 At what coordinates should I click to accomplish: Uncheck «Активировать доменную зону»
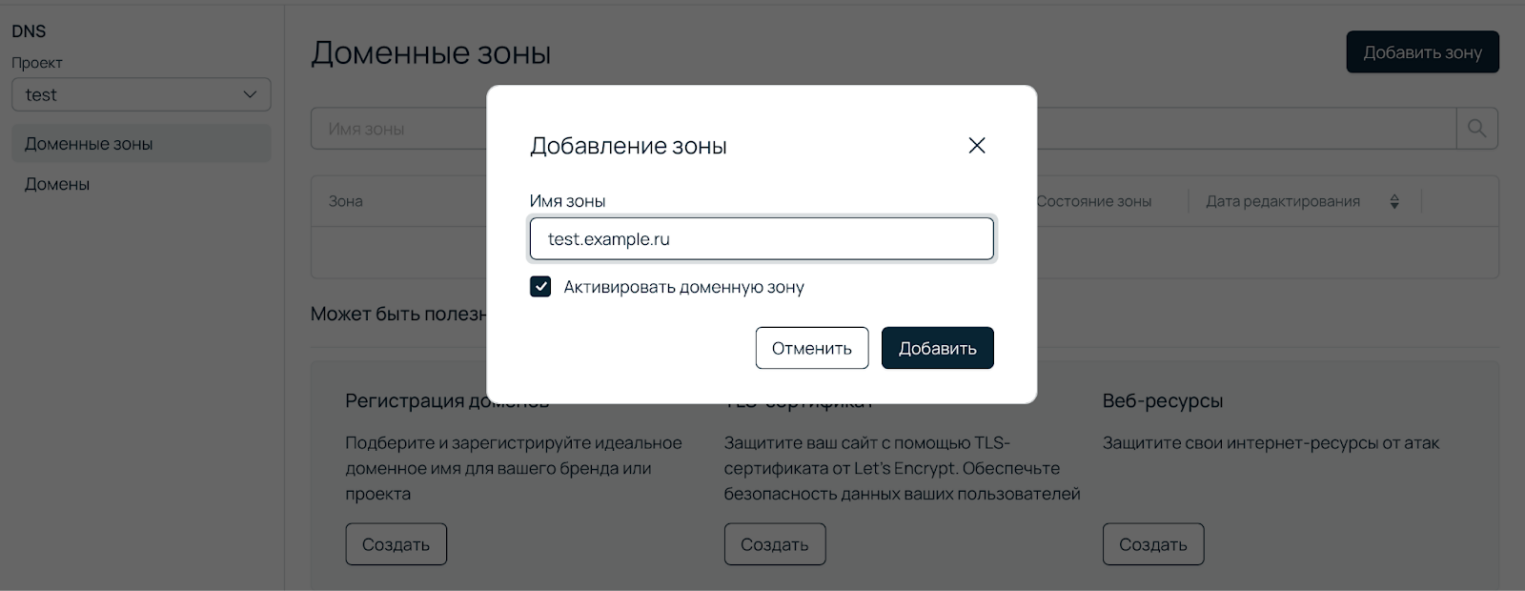540,286
